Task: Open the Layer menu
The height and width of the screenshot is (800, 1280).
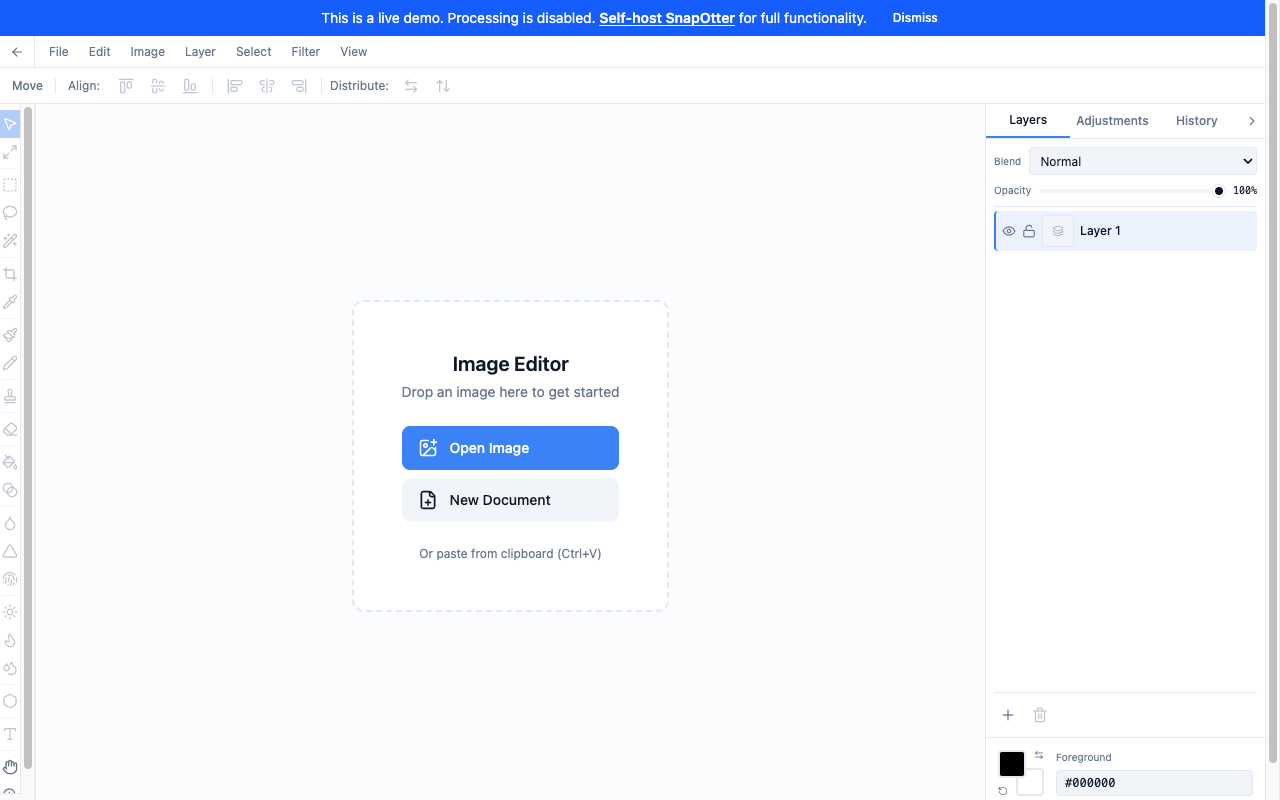Action: pyautogui.click(x=200, y=52)
